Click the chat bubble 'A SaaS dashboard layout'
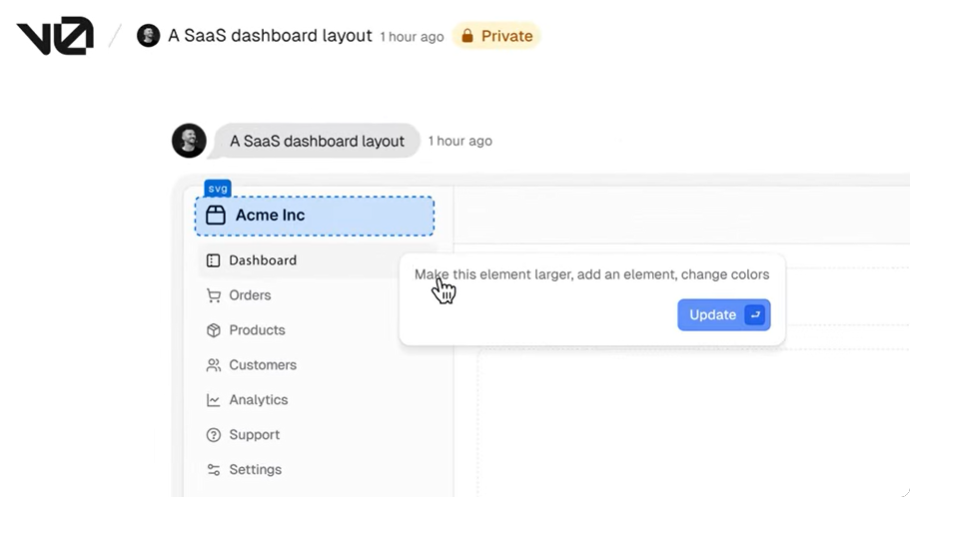The width and height of the screenshot is (975, 534). tap(317, 141)
